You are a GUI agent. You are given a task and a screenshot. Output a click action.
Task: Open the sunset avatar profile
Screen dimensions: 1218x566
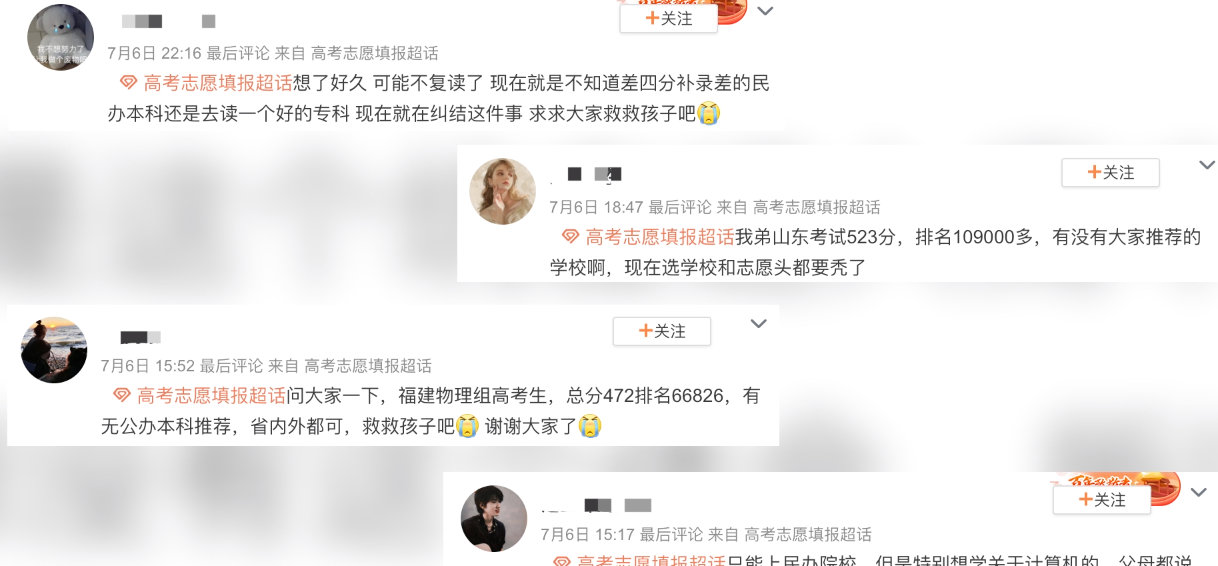tap(54, 349)
